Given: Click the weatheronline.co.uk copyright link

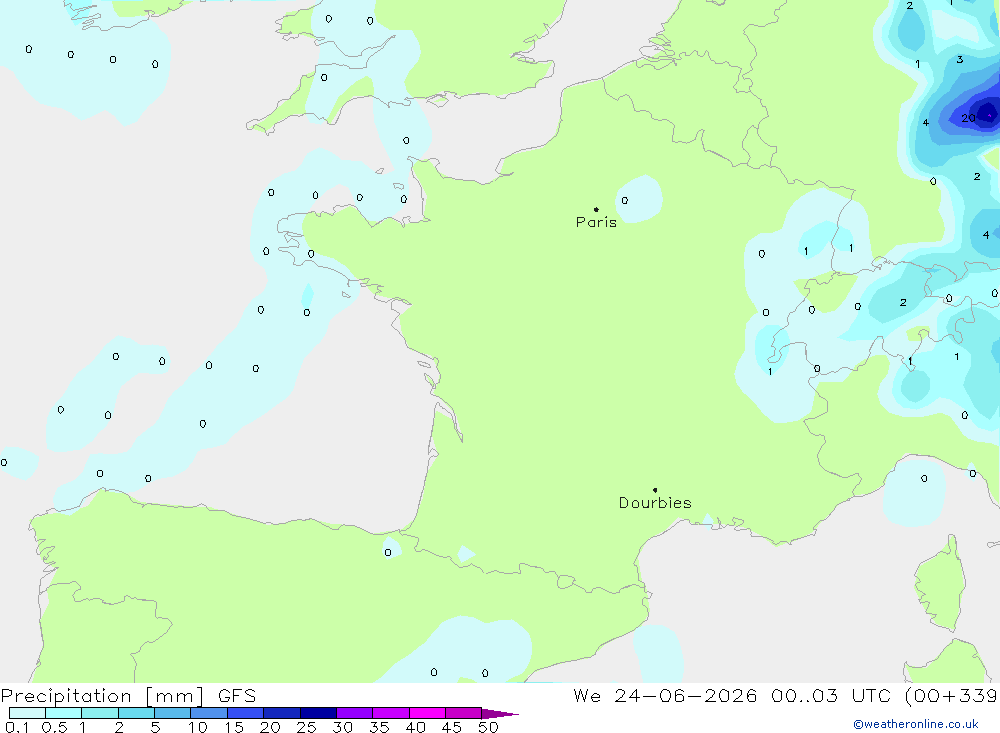Looking at the screenshot, I should pos(916,724).
